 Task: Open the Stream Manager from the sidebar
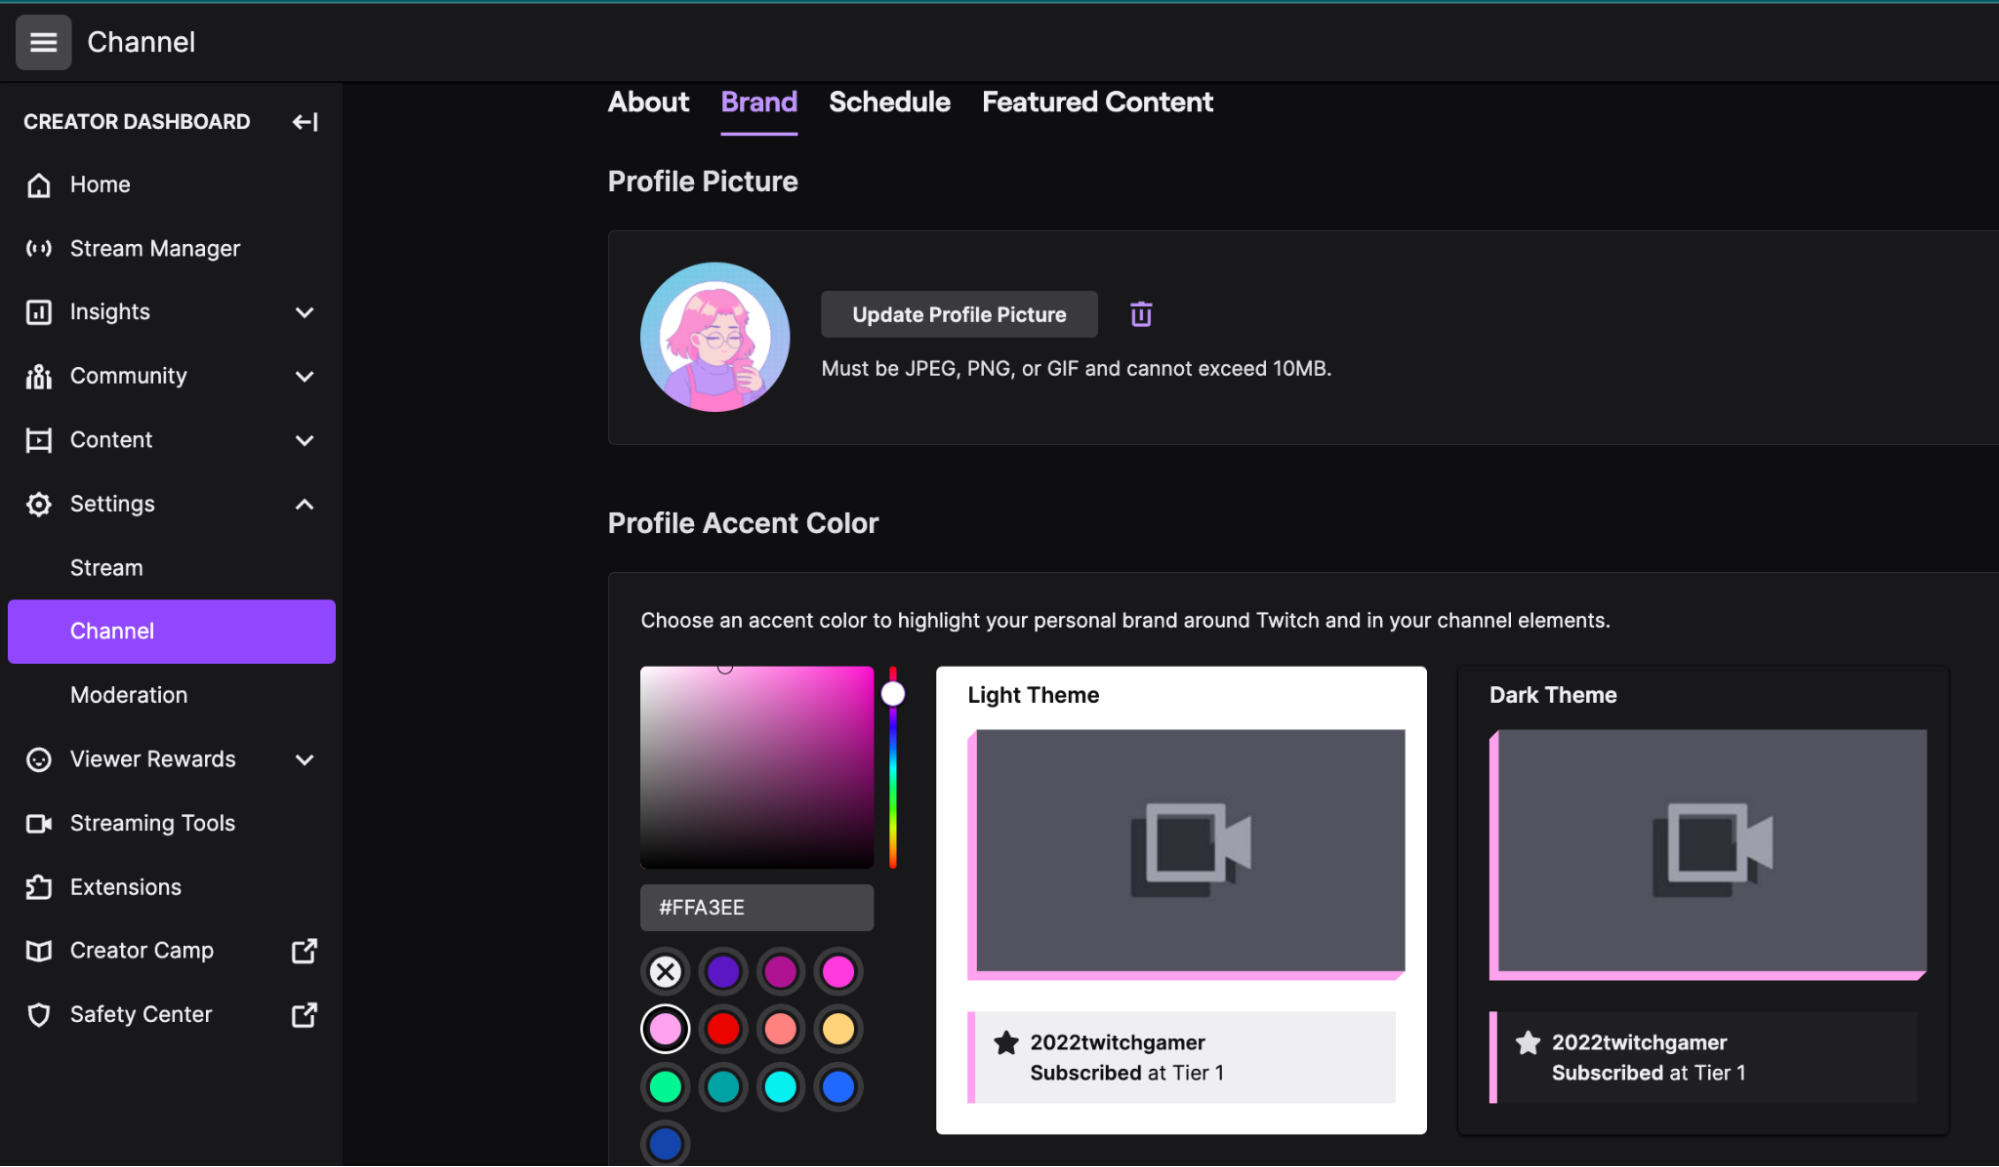(x=155, y=248)
